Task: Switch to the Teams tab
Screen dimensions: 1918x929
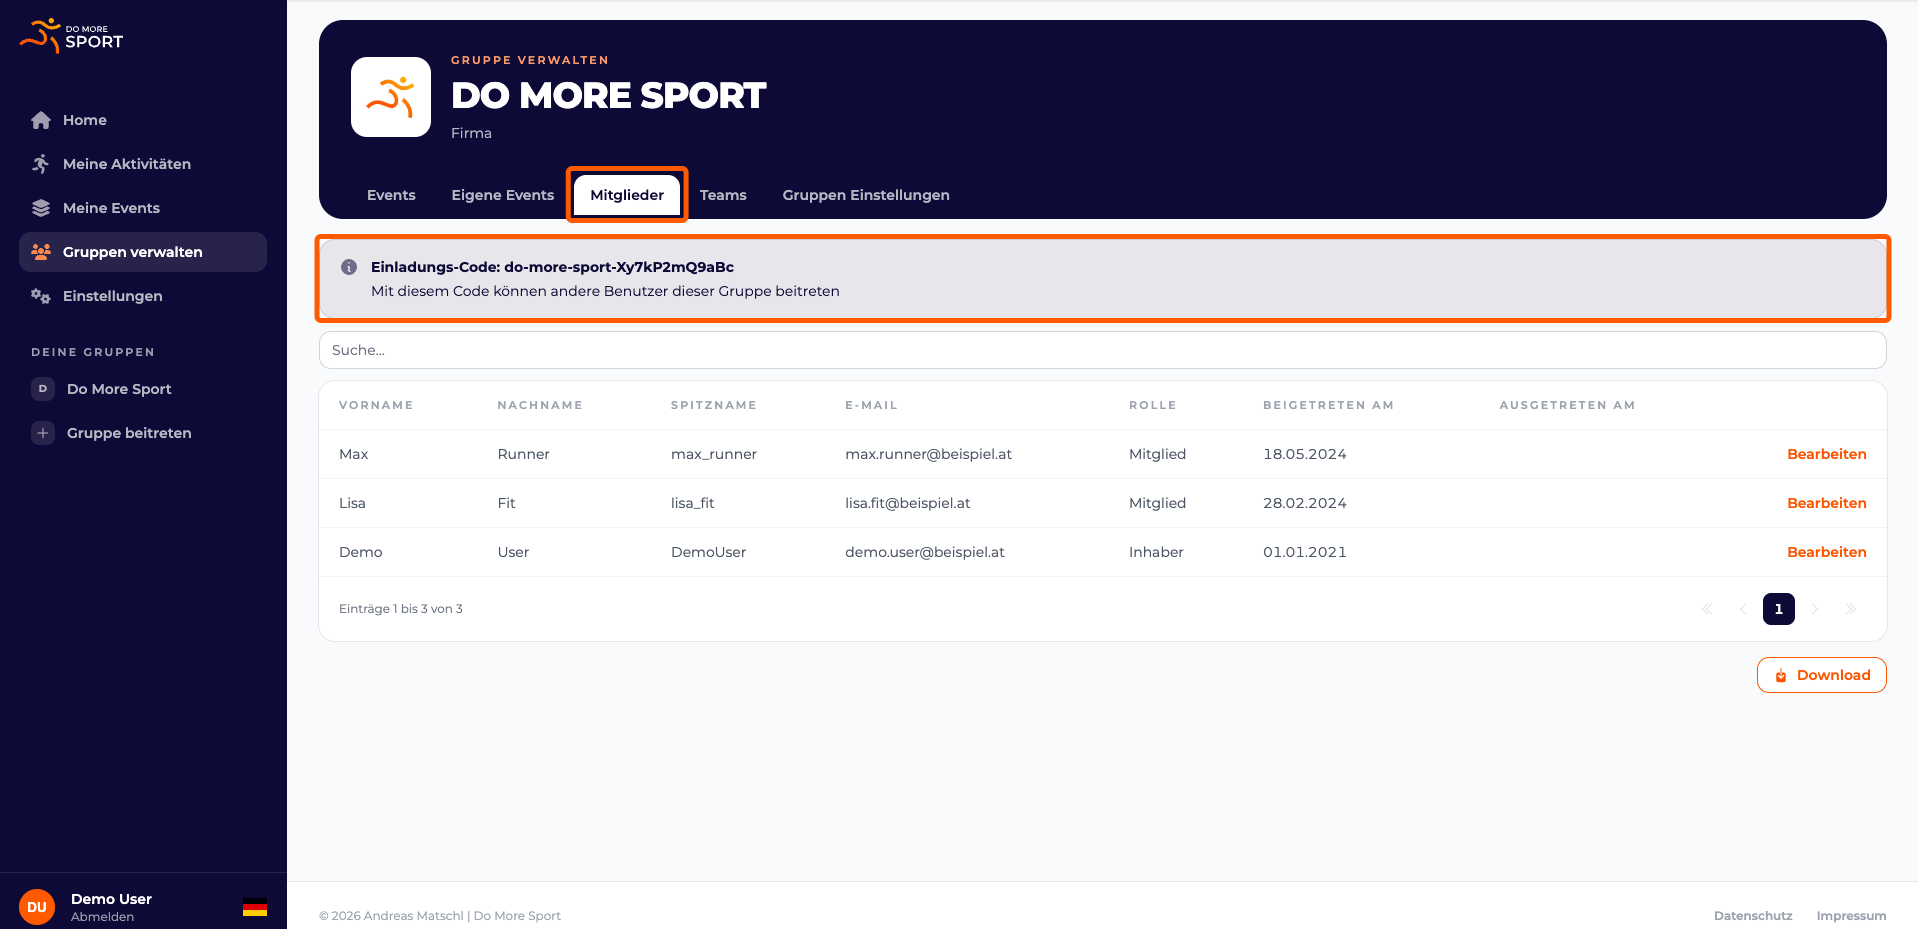Action: pos(723,195)
